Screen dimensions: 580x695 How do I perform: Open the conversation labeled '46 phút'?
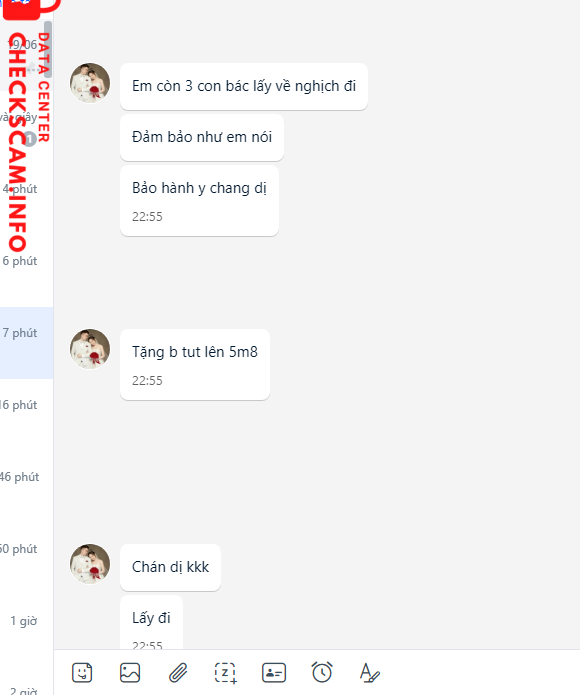(x=27, y=487)
